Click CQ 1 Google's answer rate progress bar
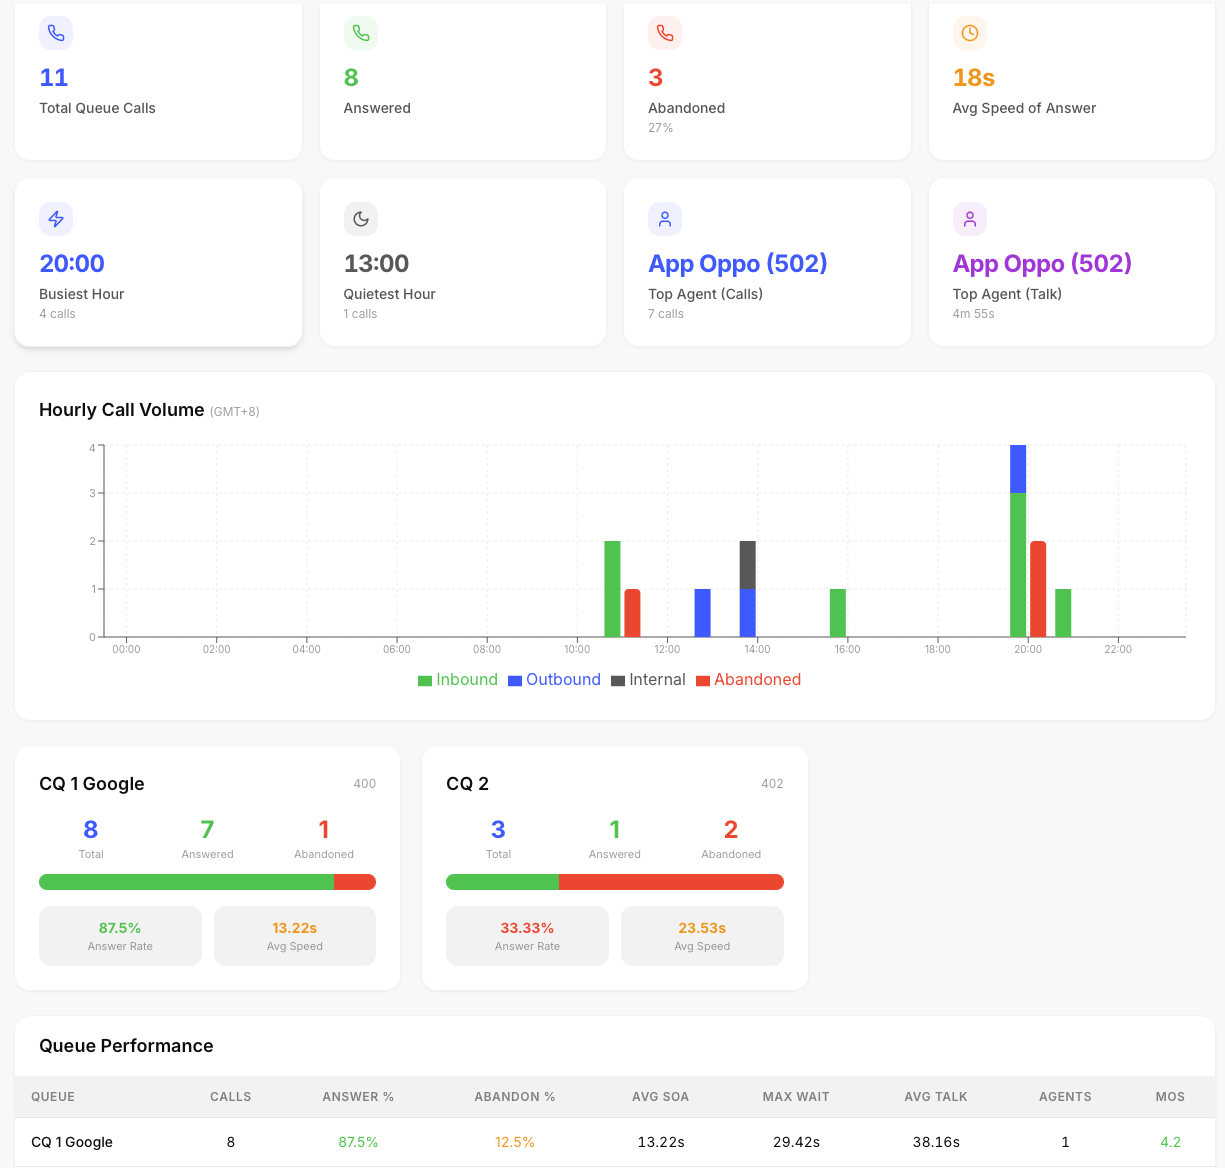Viewport: 1225px width, 1168px height. [x=207, y=882]
